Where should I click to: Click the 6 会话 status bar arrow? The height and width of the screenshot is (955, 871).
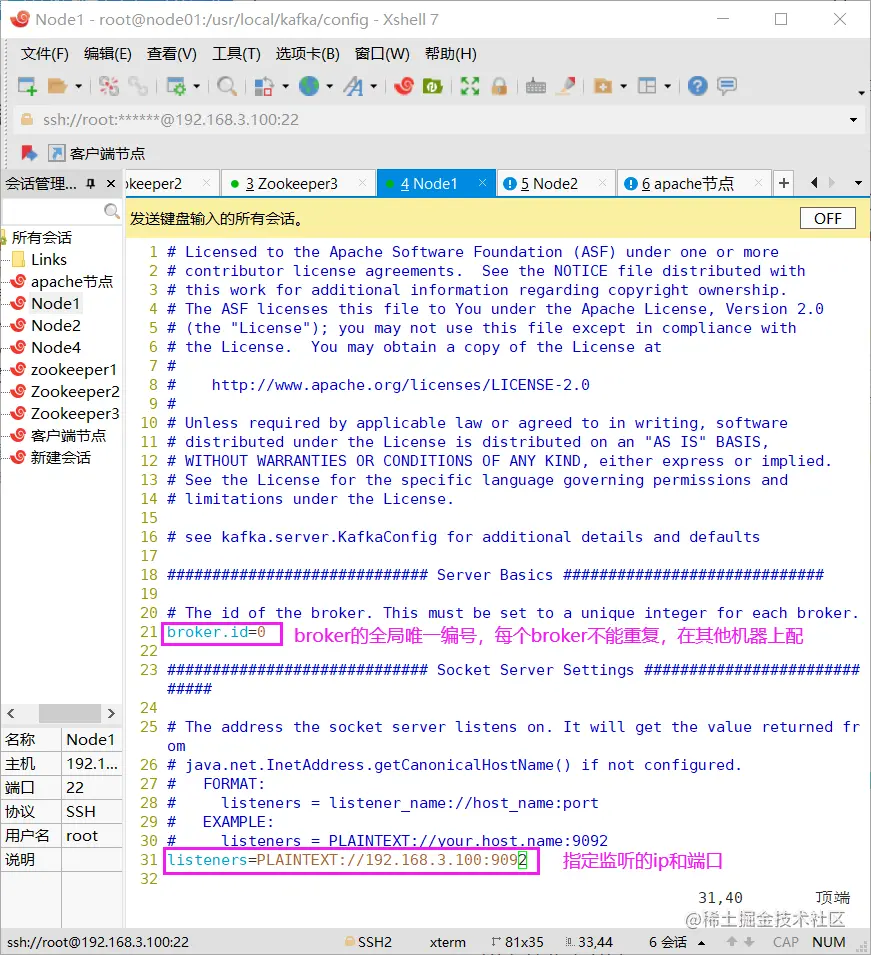pos(702,943)
